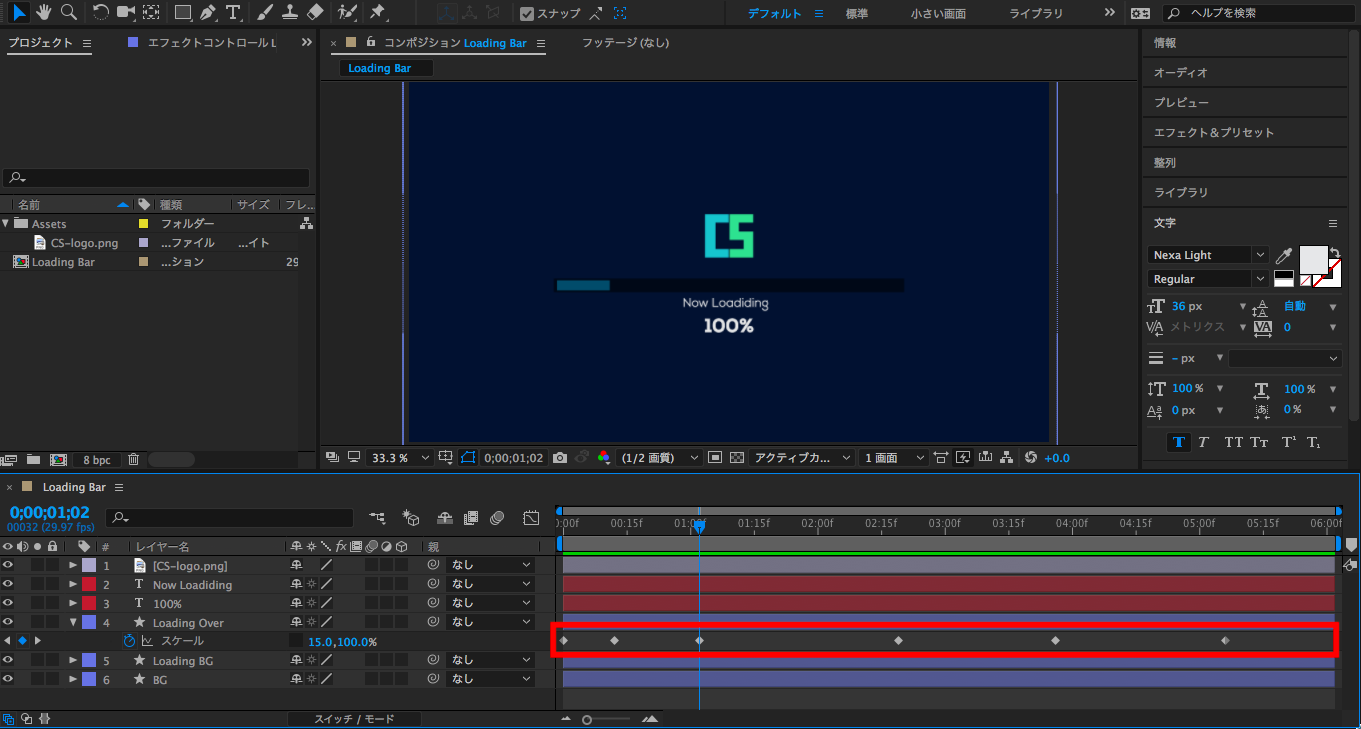Select the Hand tool
The width and height of the screenshot is (1361, 729).
click(43, 13)
